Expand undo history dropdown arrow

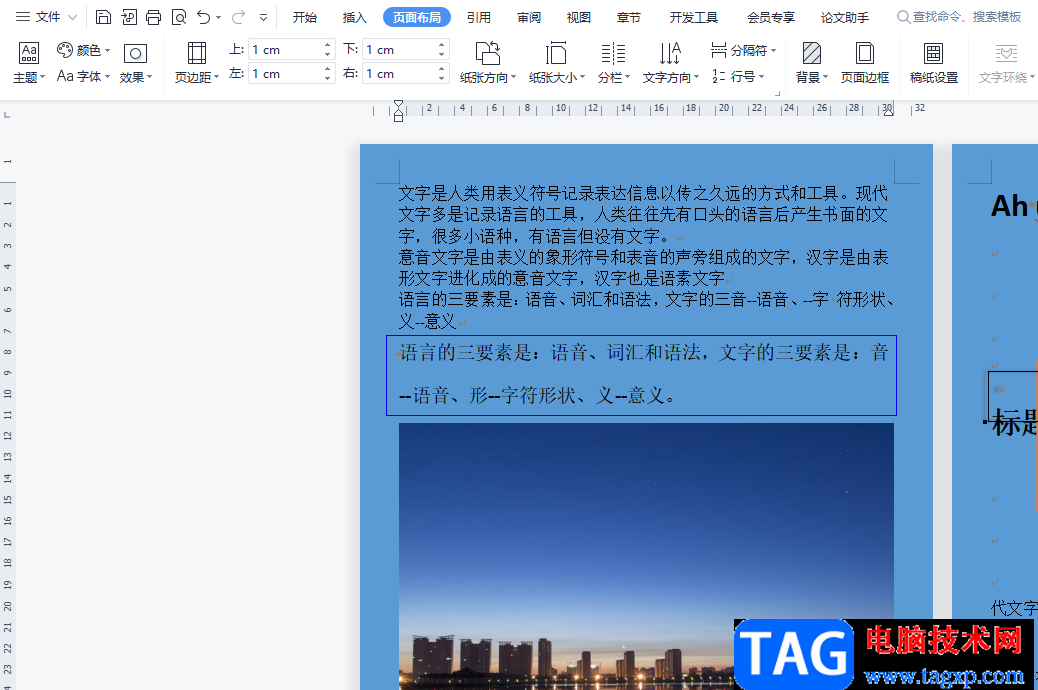coord(218,18)
